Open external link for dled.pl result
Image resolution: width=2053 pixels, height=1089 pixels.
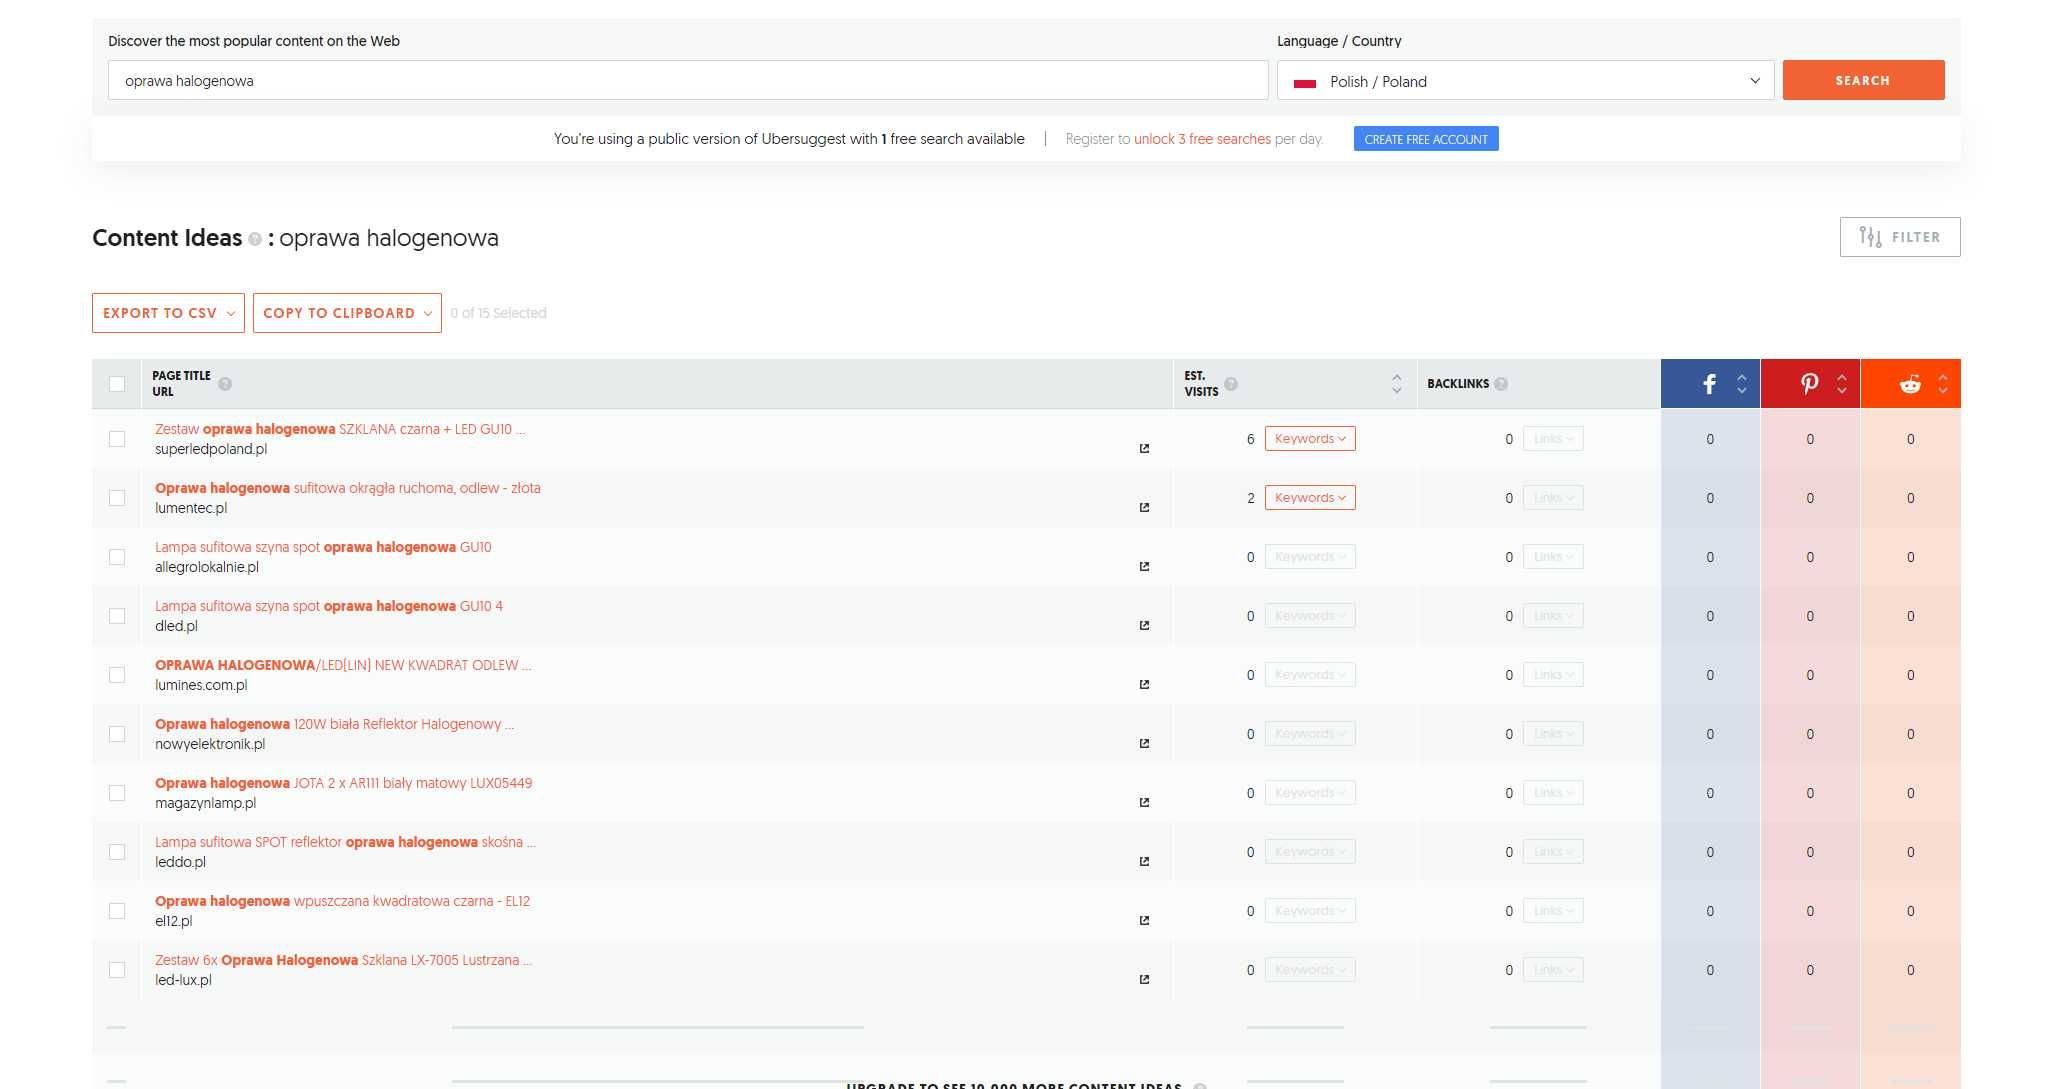click(x=1144, y=626)
